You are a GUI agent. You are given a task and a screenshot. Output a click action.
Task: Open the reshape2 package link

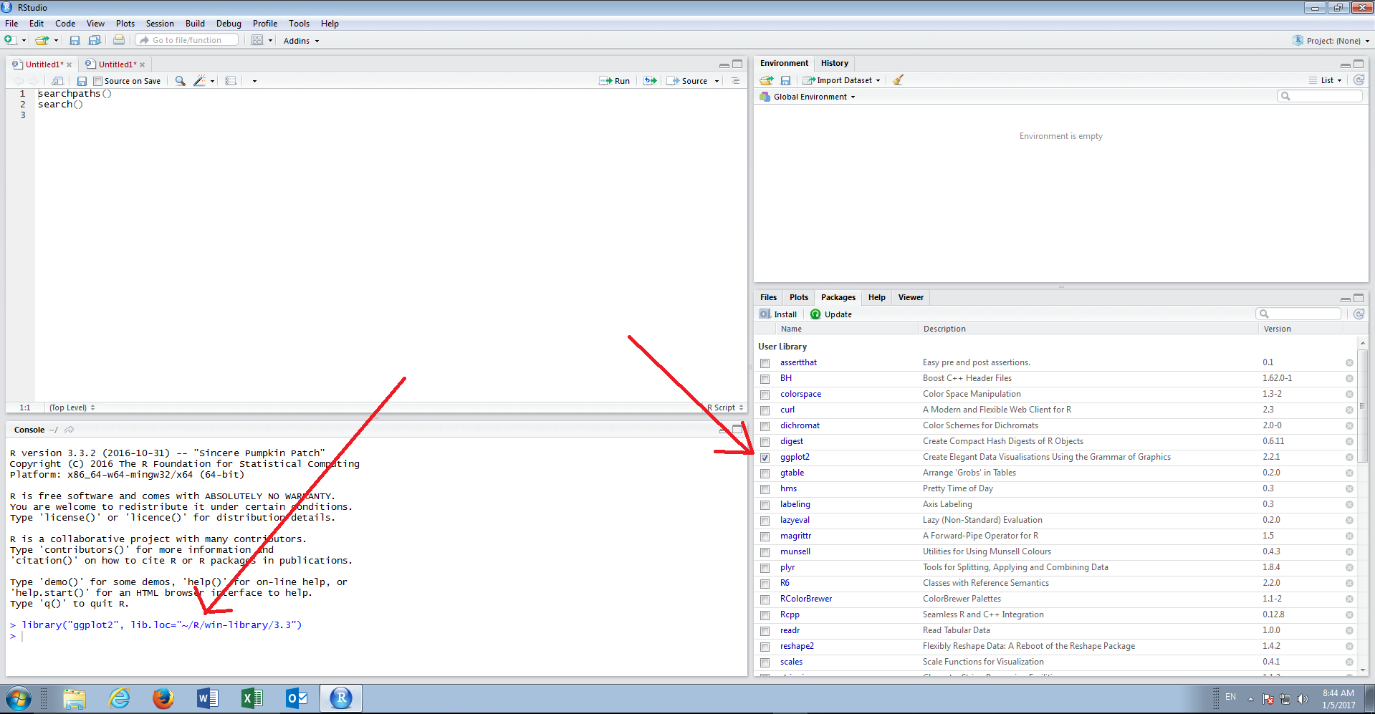coord(797,646)
